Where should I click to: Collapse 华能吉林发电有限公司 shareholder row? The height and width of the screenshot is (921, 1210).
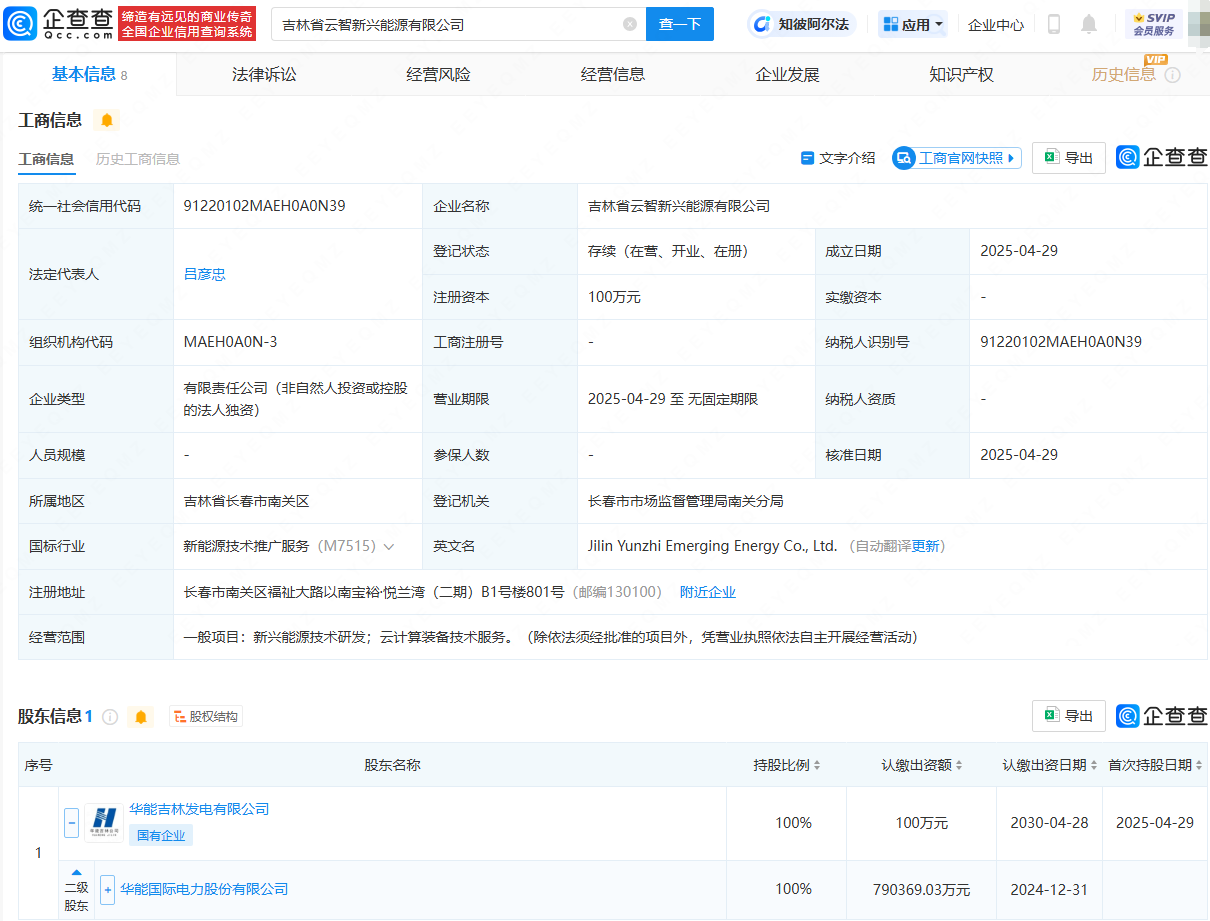point(72,823)
